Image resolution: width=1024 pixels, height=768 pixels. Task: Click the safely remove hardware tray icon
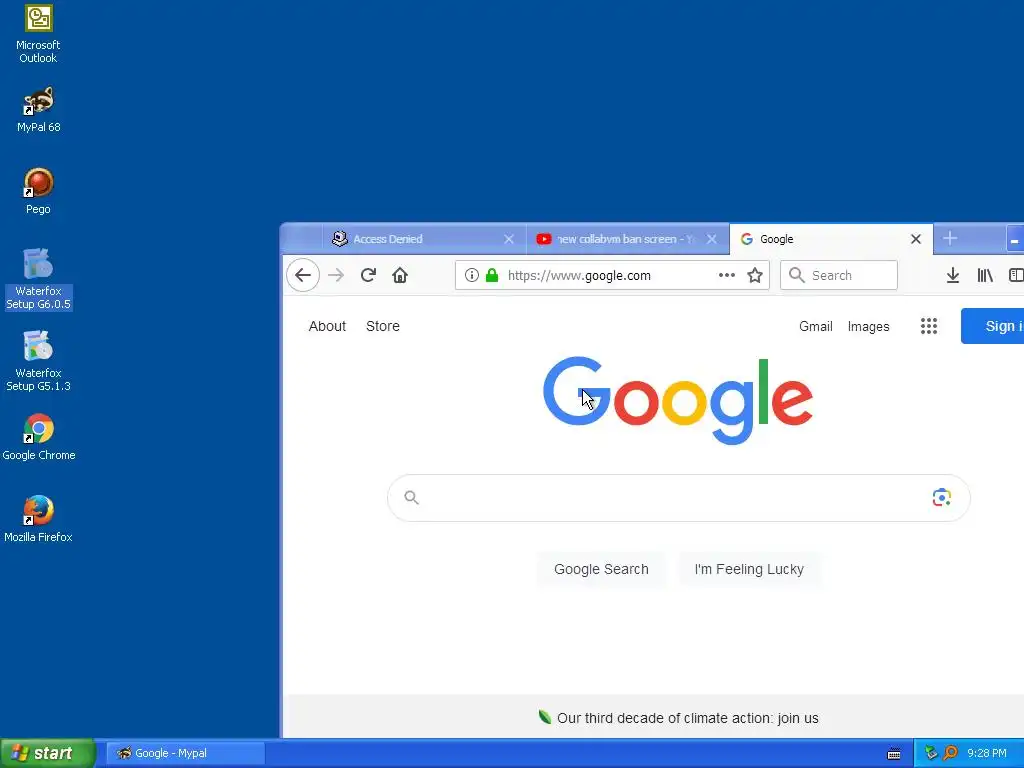[x=931, y=753]
